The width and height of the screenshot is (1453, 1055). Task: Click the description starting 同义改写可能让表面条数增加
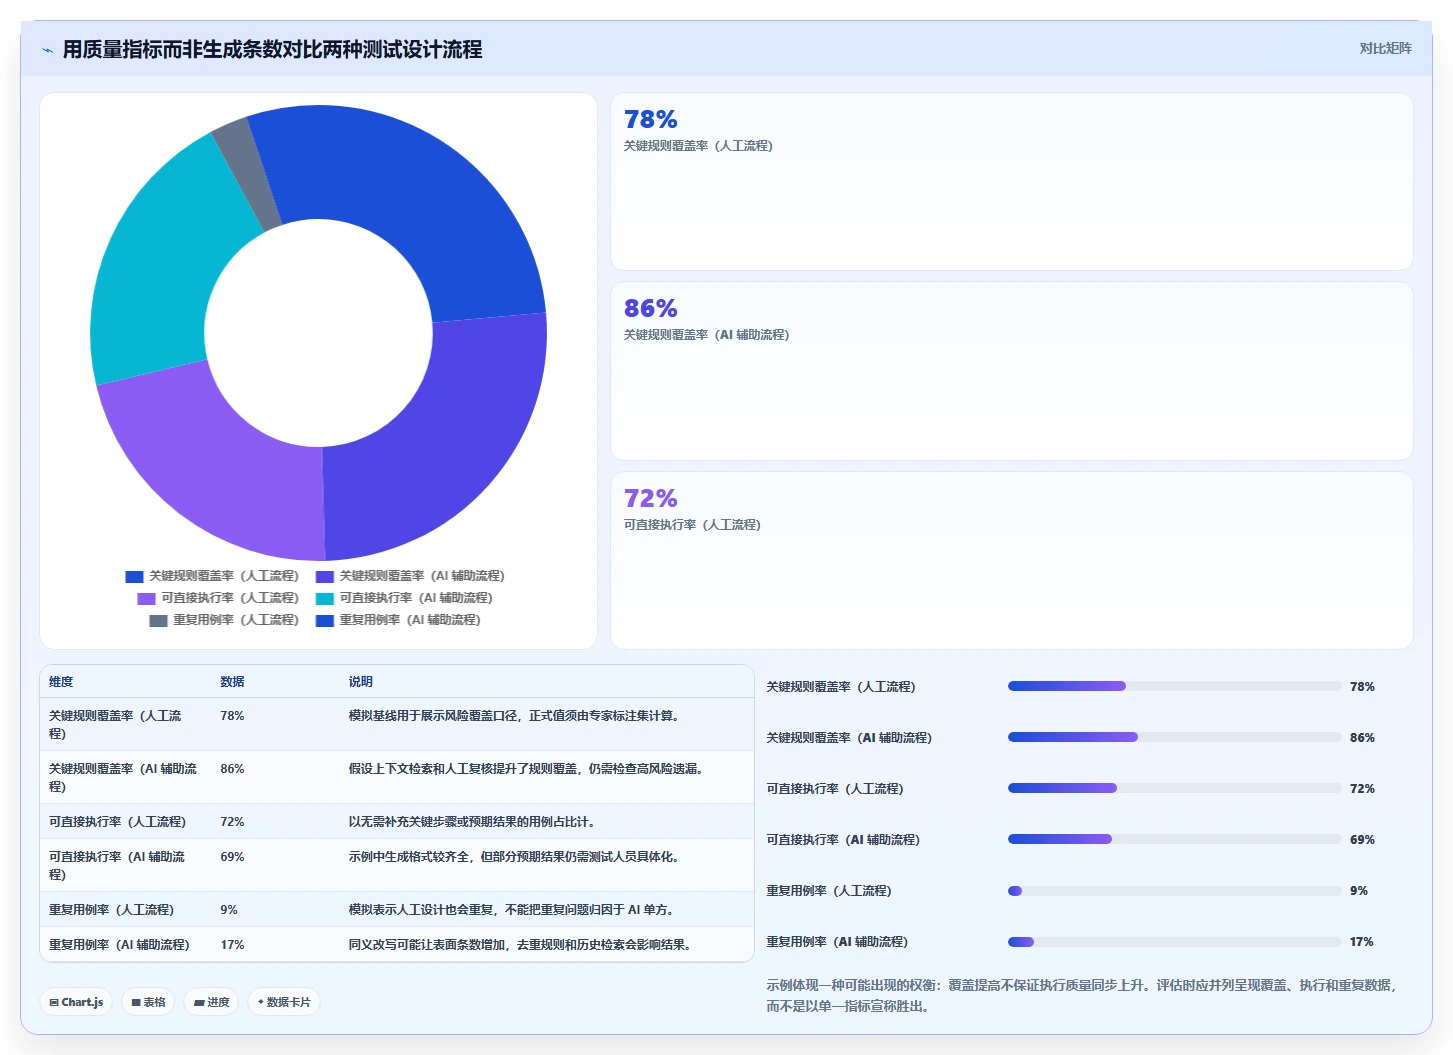[x=522, y=944]
